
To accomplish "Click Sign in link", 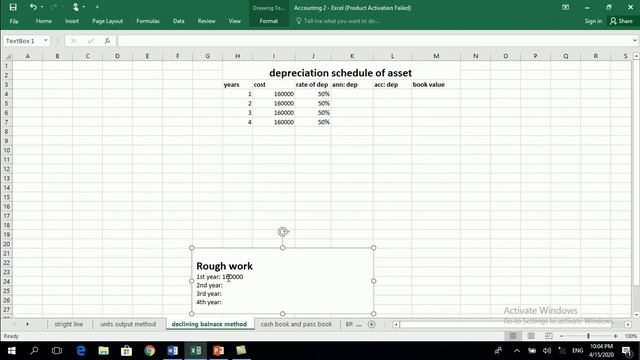I will (593, 21).
